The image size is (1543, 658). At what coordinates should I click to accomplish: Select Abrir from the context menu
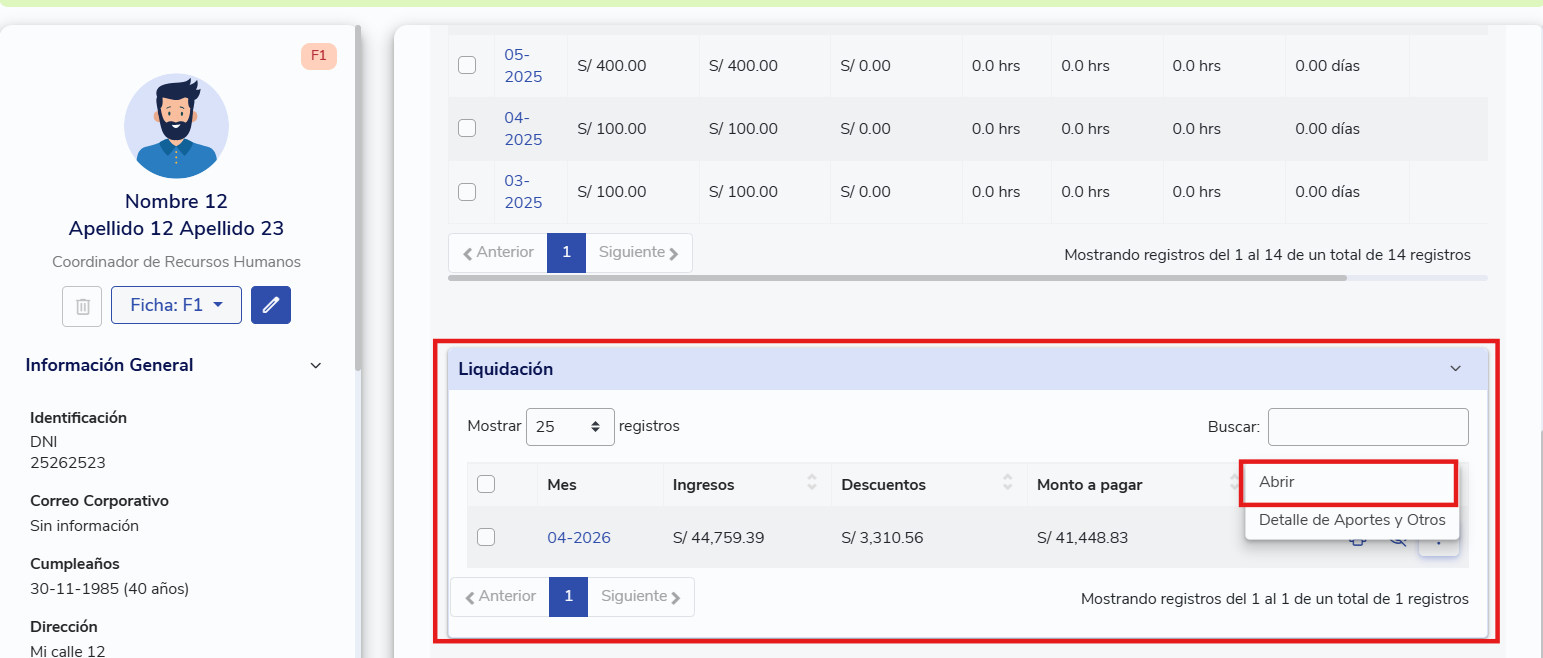(1349, 482)
